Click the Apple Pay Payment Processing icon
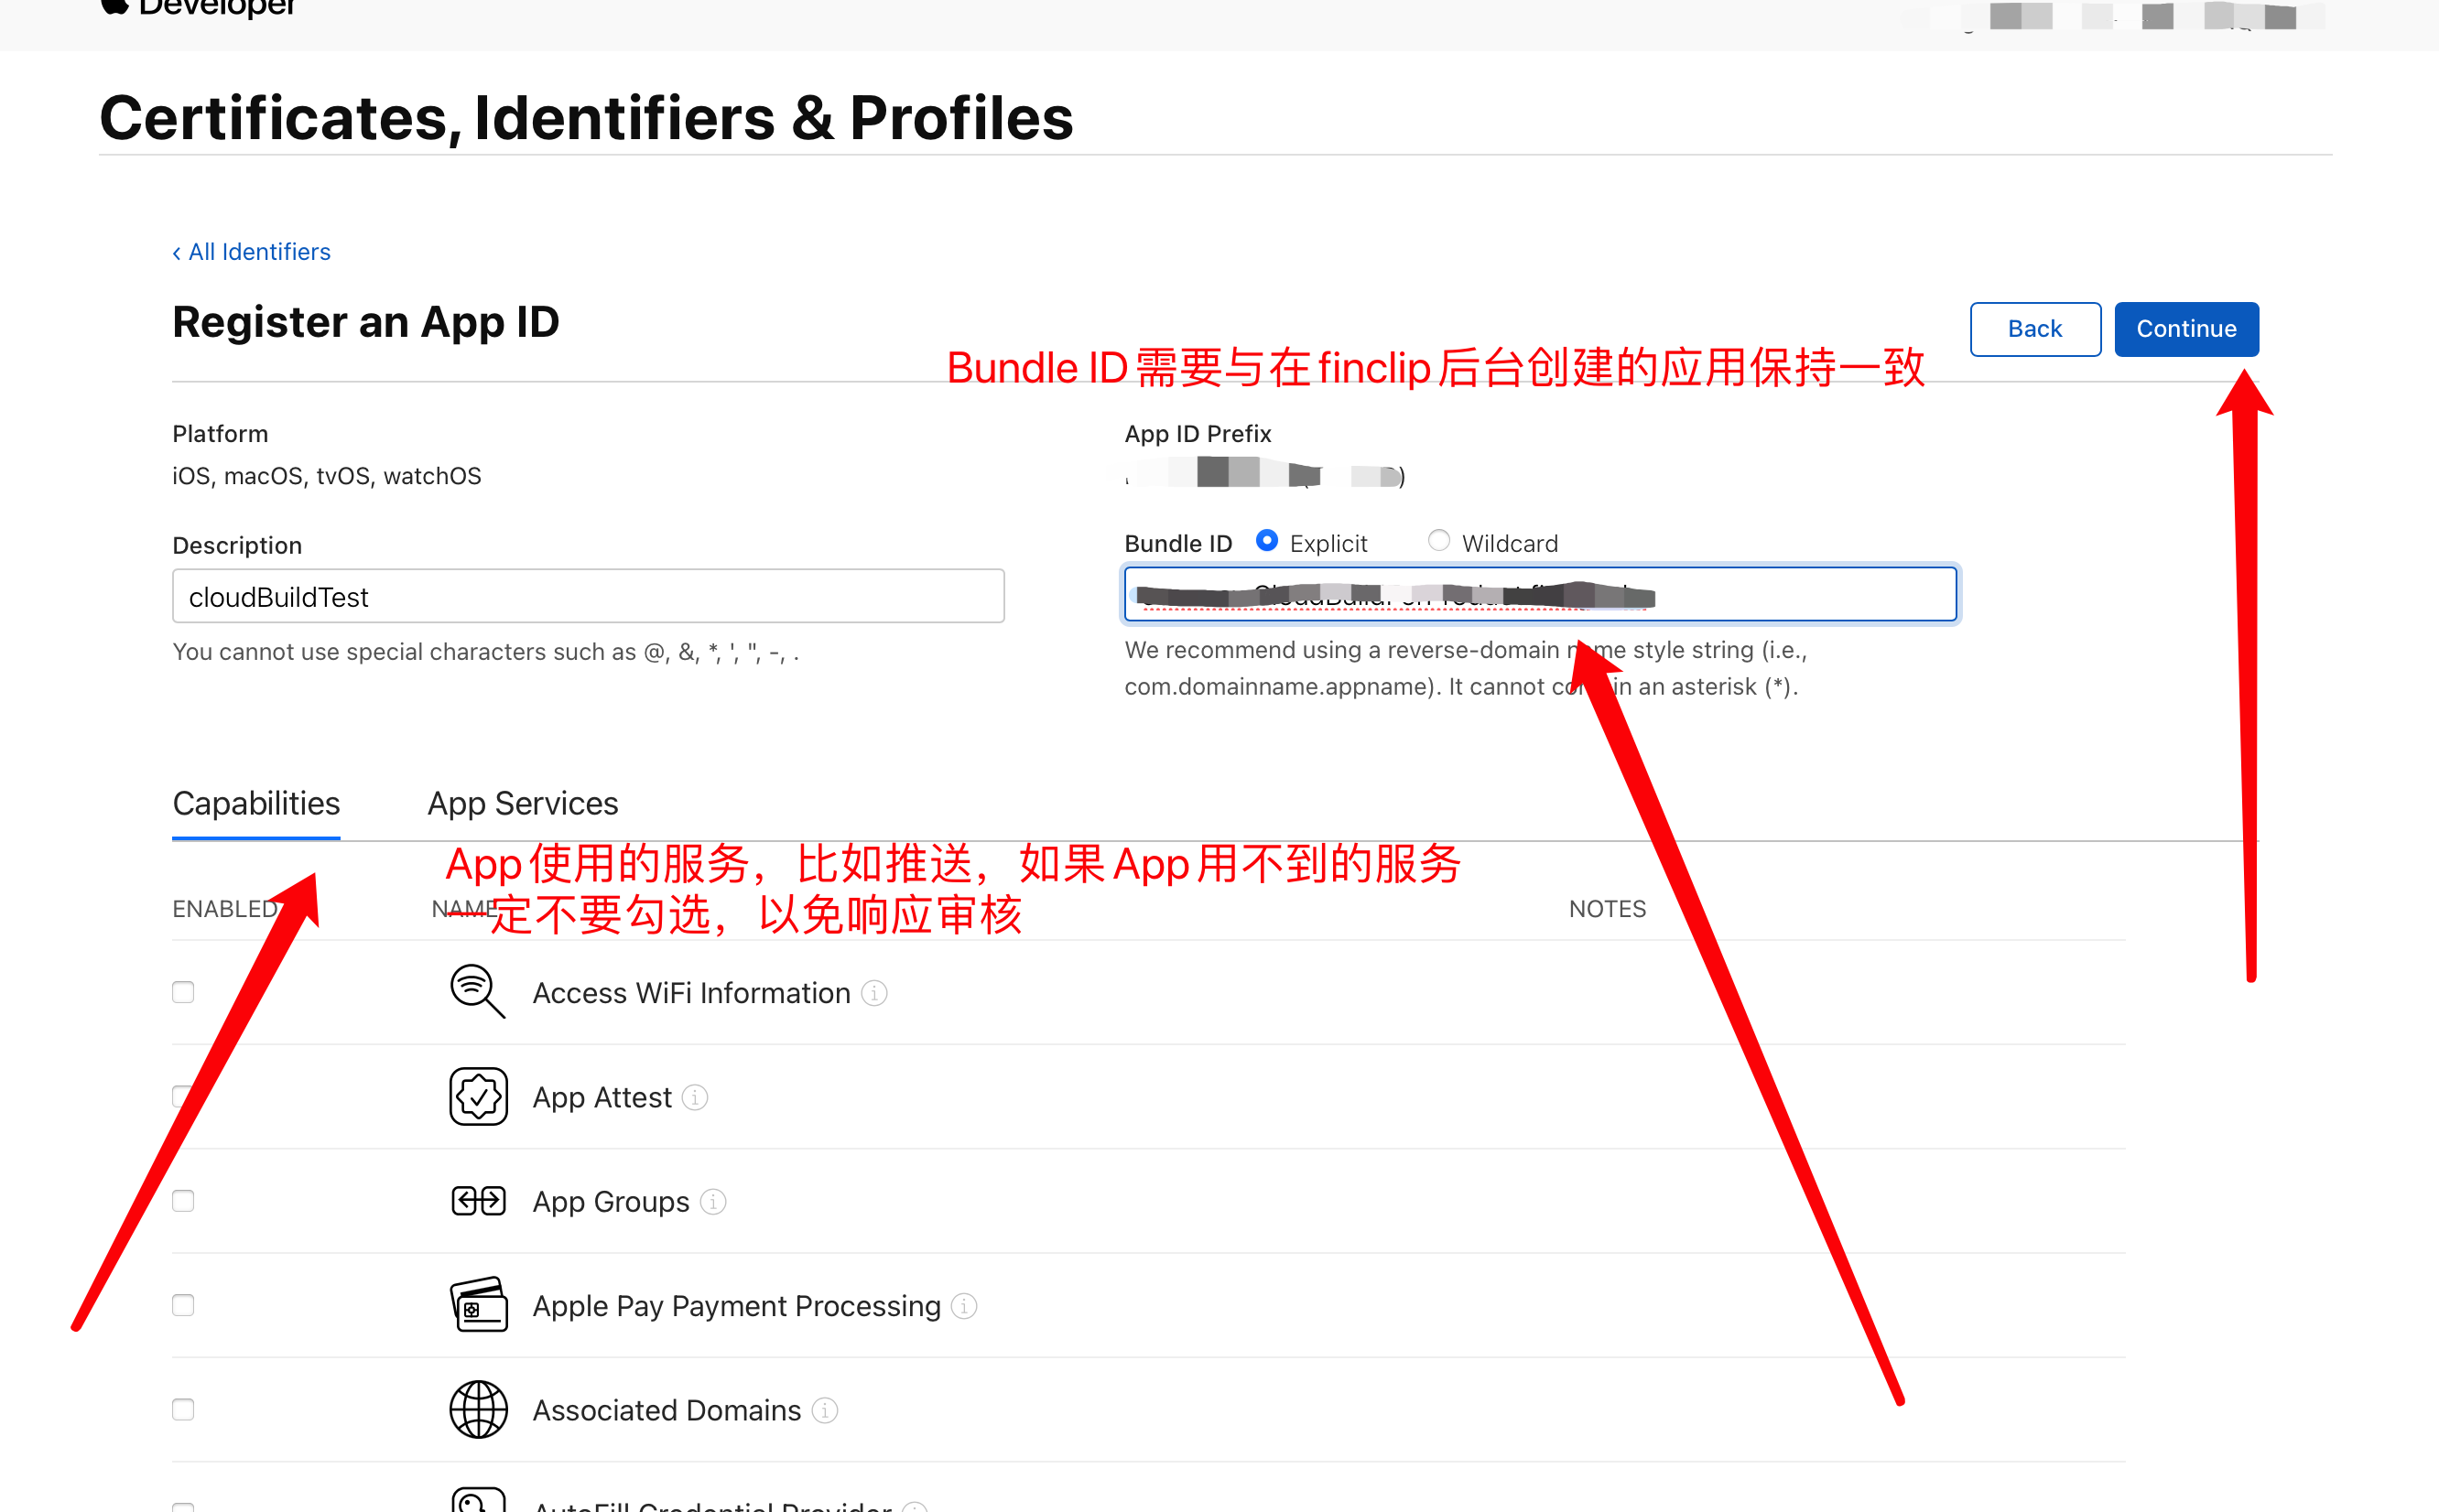This screenshot has width=2439, height=1512. pyautogui.click(x=478, y=1304)
